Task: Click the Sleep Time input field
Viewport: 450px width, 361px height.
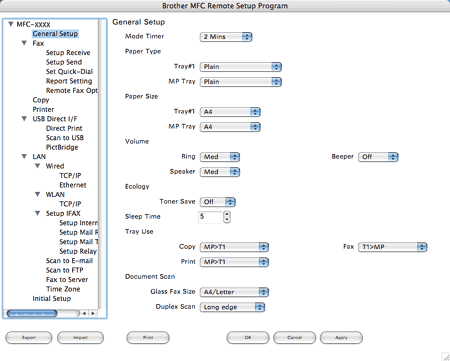Action: (210, 217)
